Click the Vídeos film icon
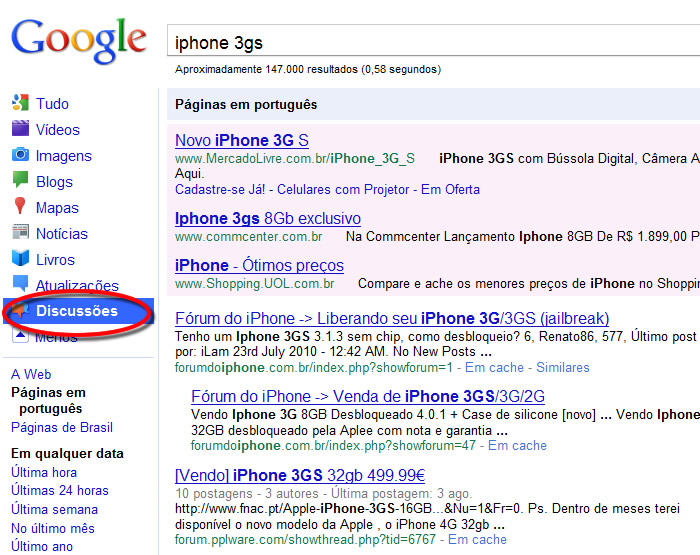 pos(20,129)
